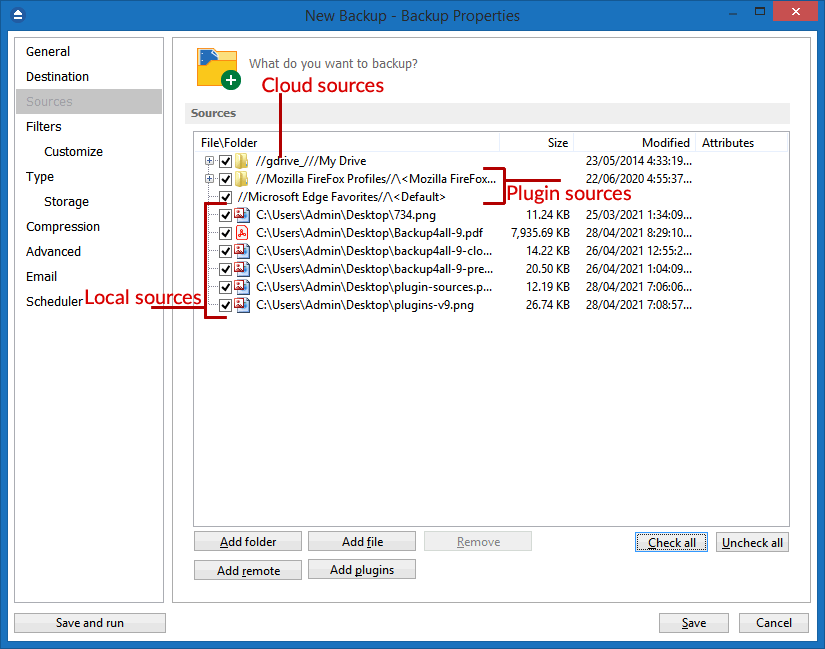Click the backup4all-9-pre... image file icon
Screen dimensions: 825x649
point(242,269)
